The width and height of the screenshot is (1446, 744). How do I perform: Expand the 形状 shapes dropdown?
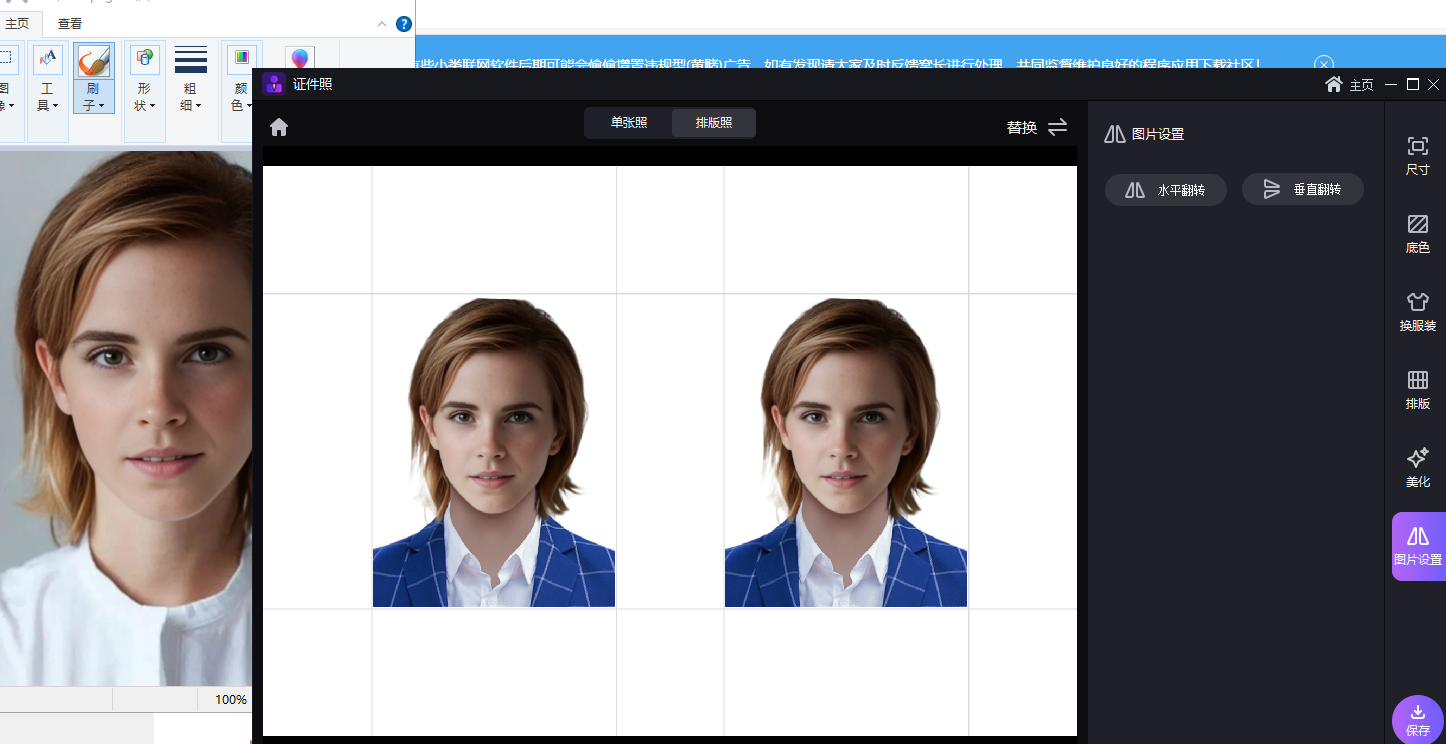coord(144,97)
